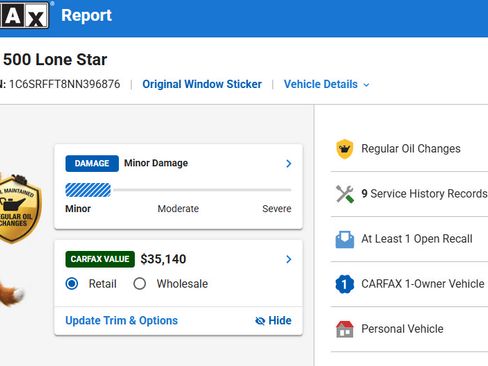488x366 pixels.
Task: Click the Minor severity label
Action: pos(78,209)
